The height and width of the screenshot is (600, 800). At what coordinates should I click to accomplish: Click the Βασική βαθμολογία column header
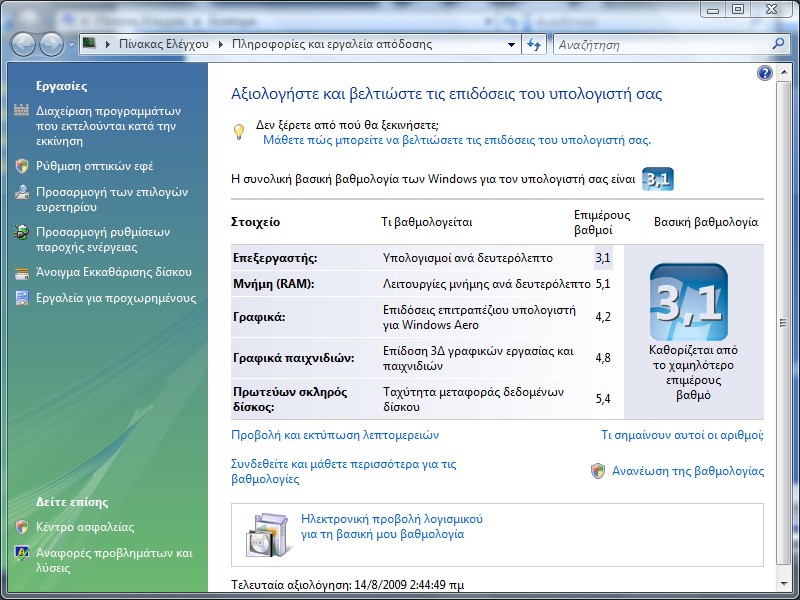tap(706, 222)
